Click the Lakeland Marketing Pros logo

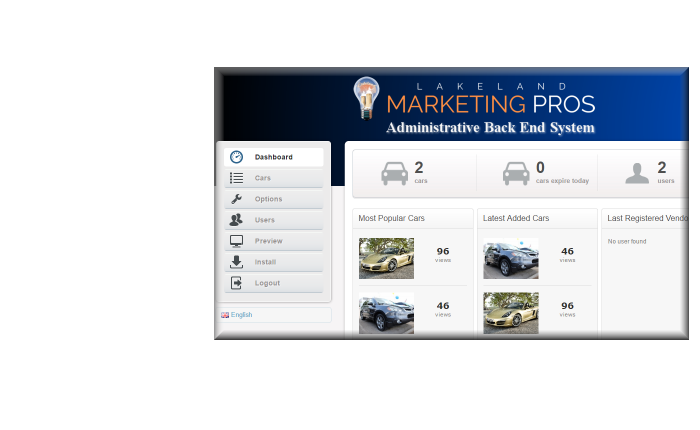pos(475,98)
